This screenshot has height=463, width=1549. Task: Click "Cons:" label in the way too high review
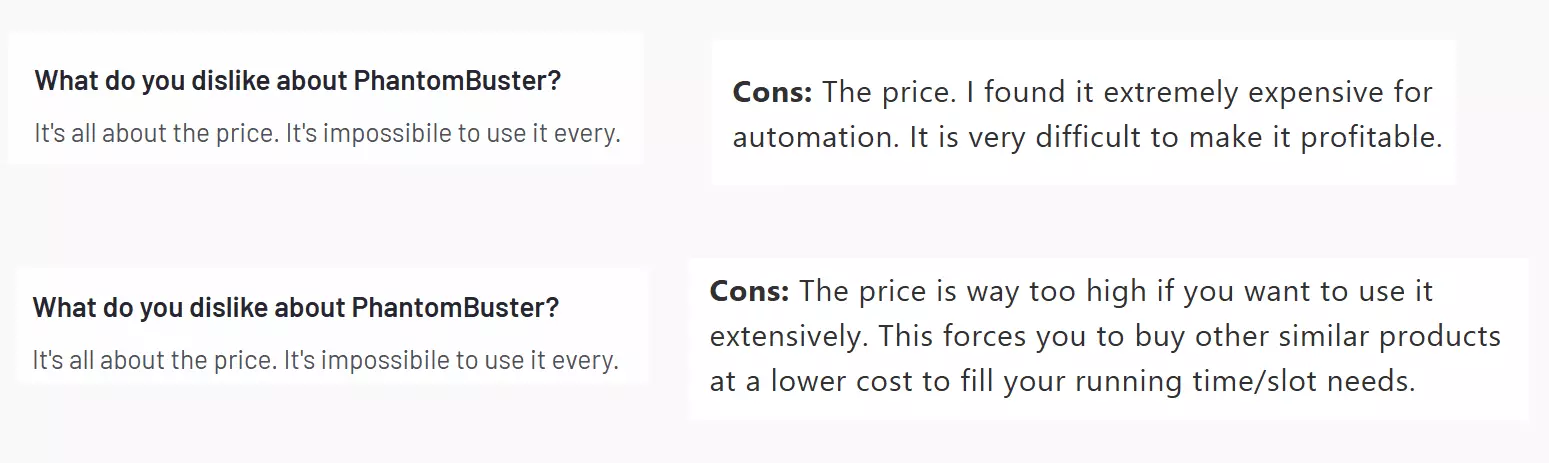(750, 291)
